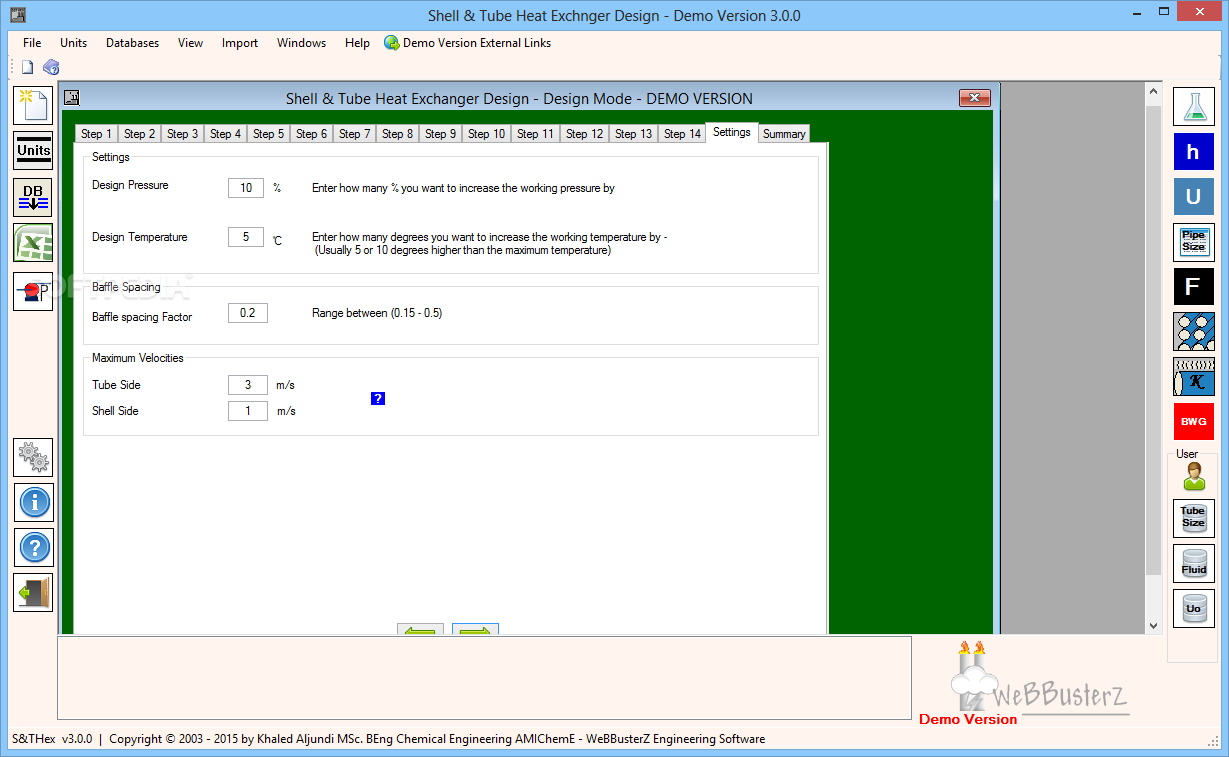The width and height of the screenshot is (1229, 757).
Task: Click the scroll down arrow in right scrollbar
Action: click(x=1153, y=625)
